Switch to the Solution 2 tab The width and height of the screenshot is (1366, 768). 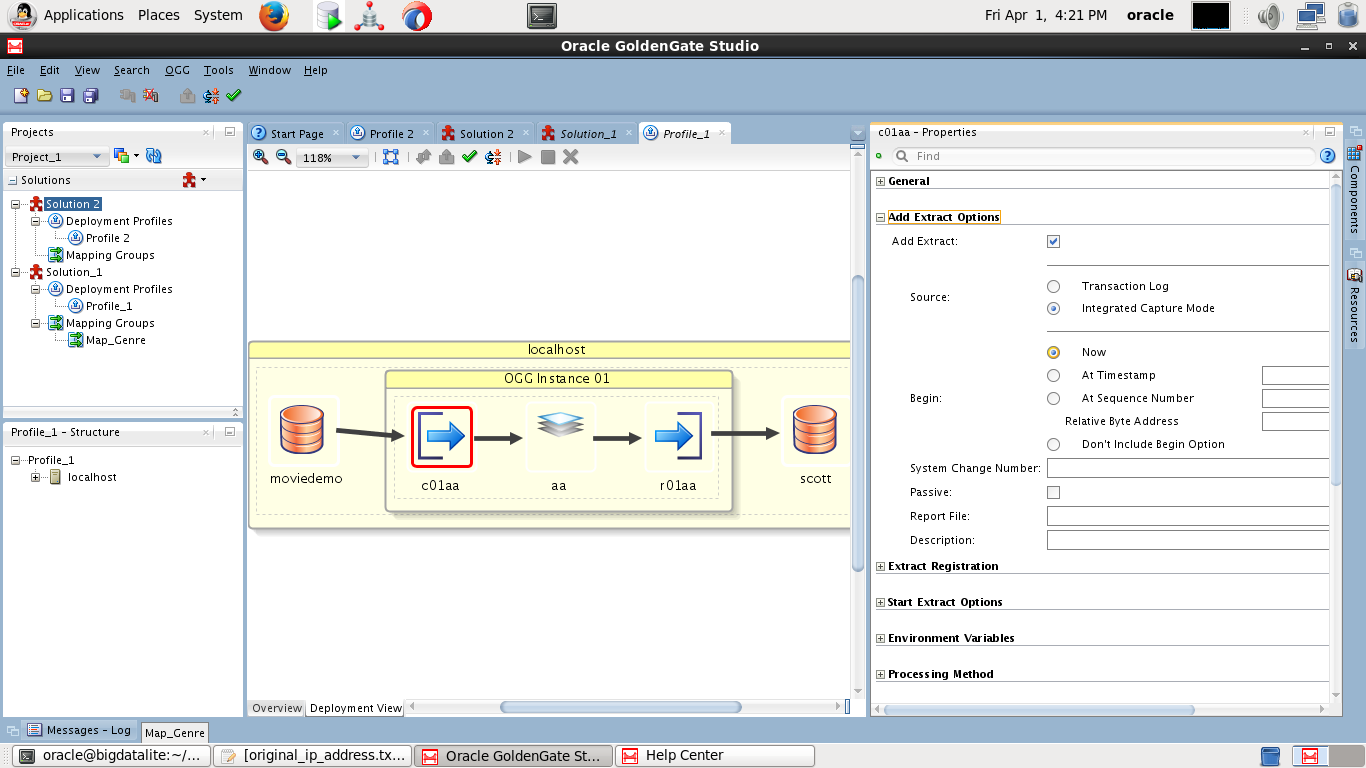pos(486,133)
